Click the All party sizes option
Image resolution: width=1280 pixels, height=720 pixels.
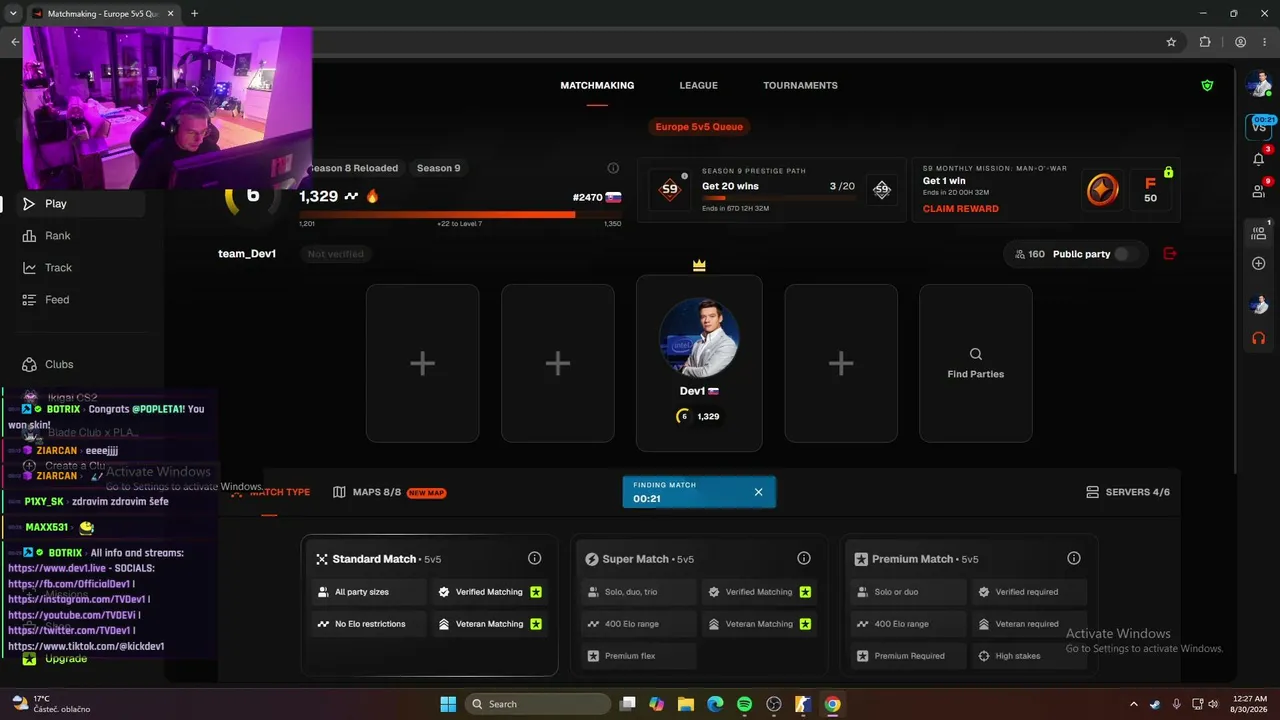[369, 592]
